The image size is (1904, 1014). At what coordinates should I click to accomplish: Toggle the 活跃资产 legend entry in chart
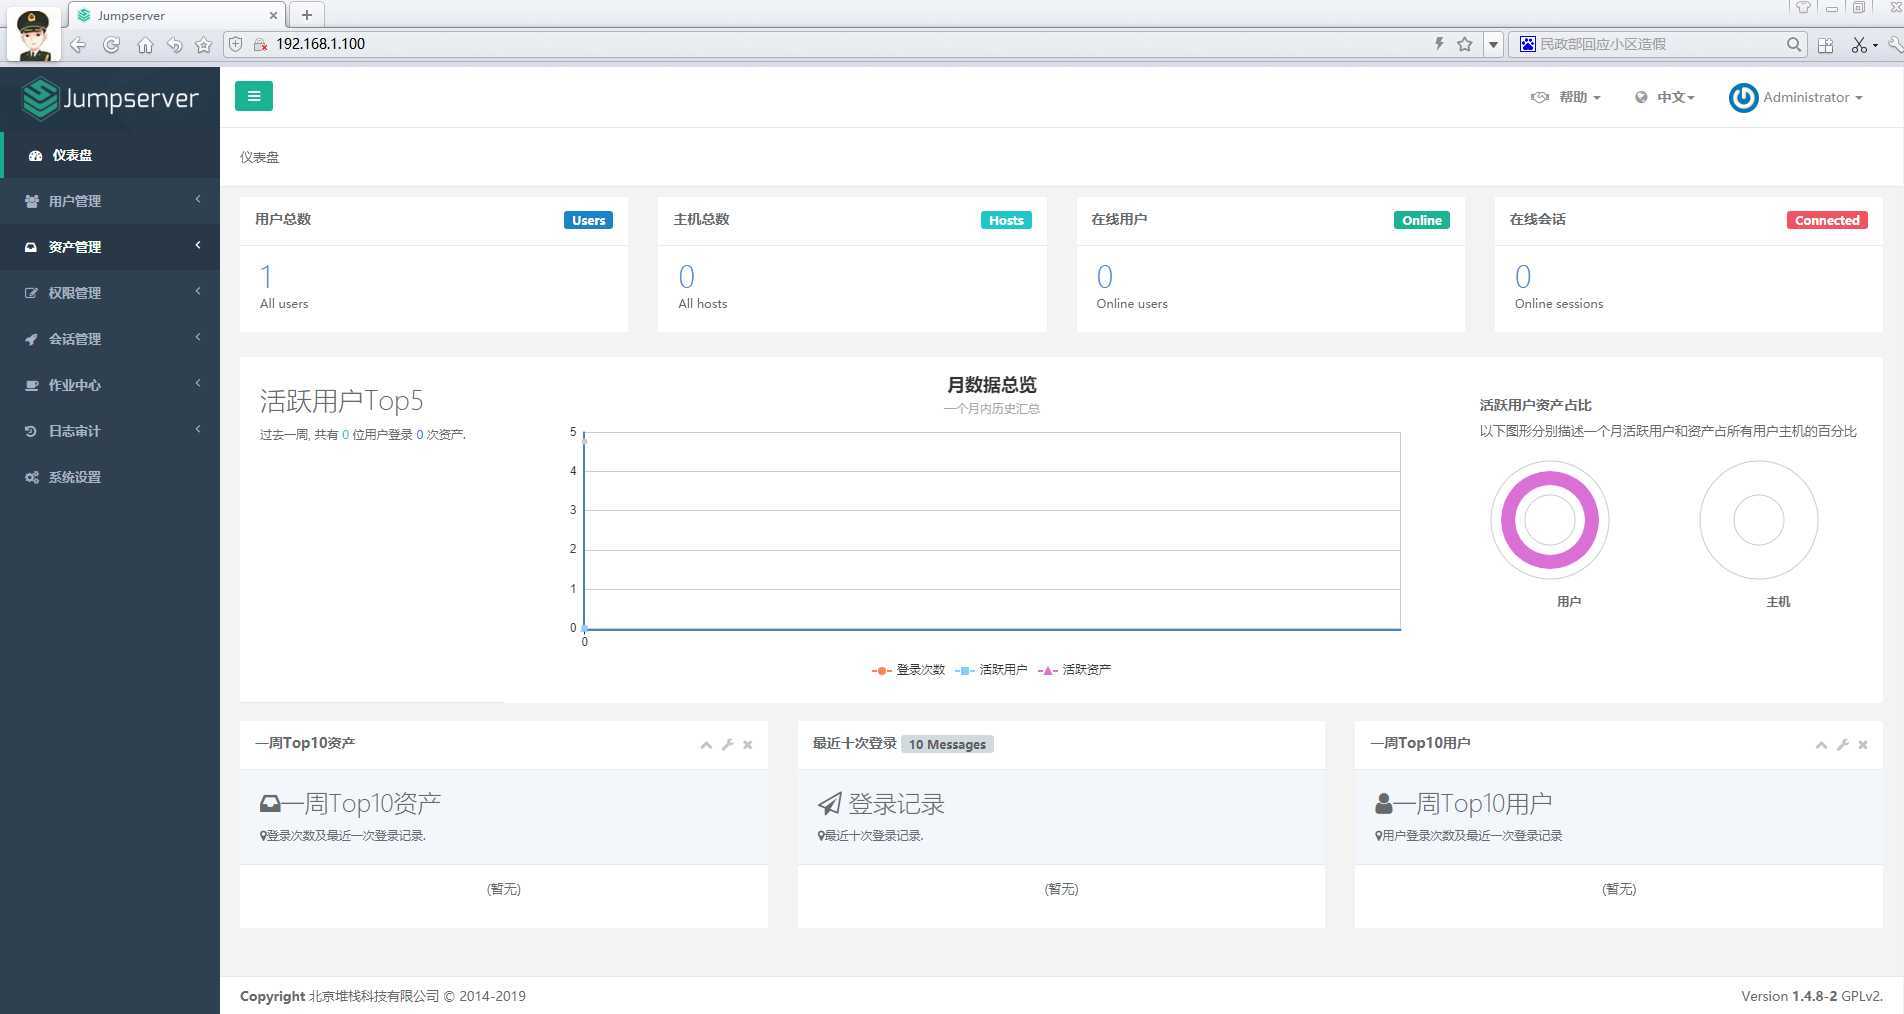1074,670
